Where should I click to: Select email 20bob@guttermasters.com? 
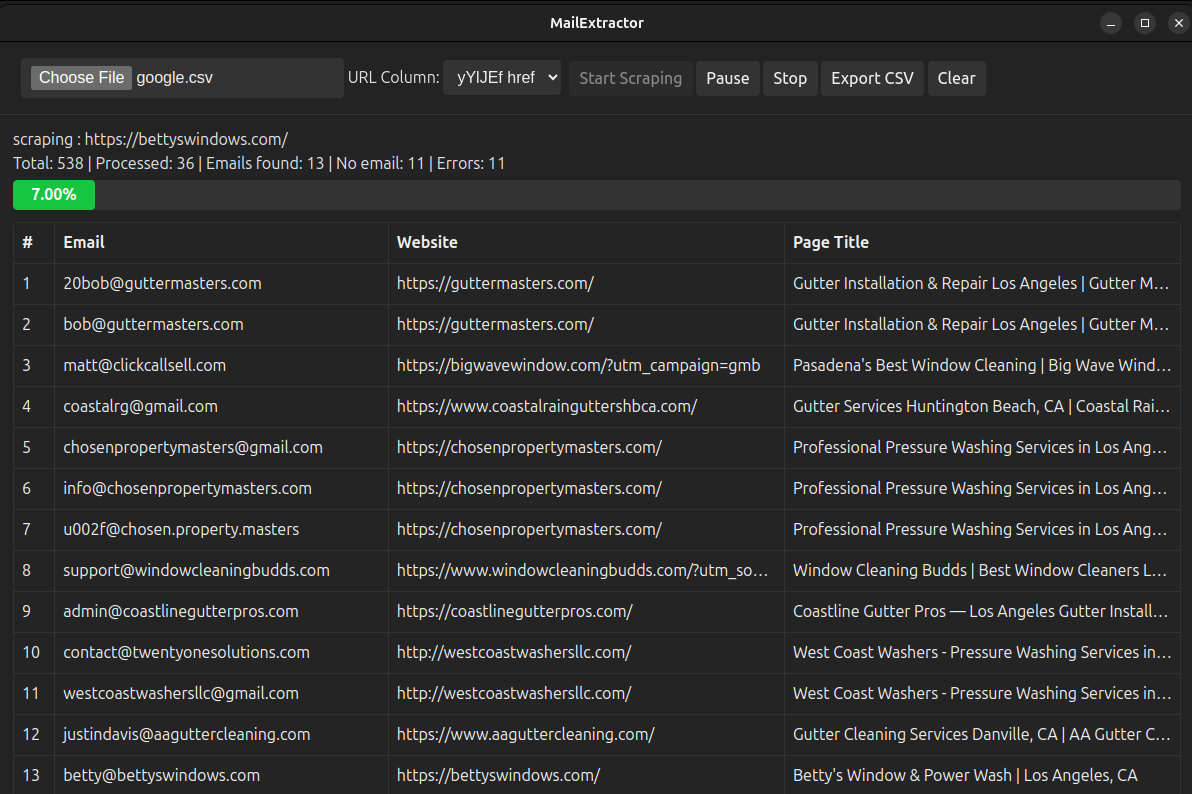pyautogui.click(x=162, y=284)
